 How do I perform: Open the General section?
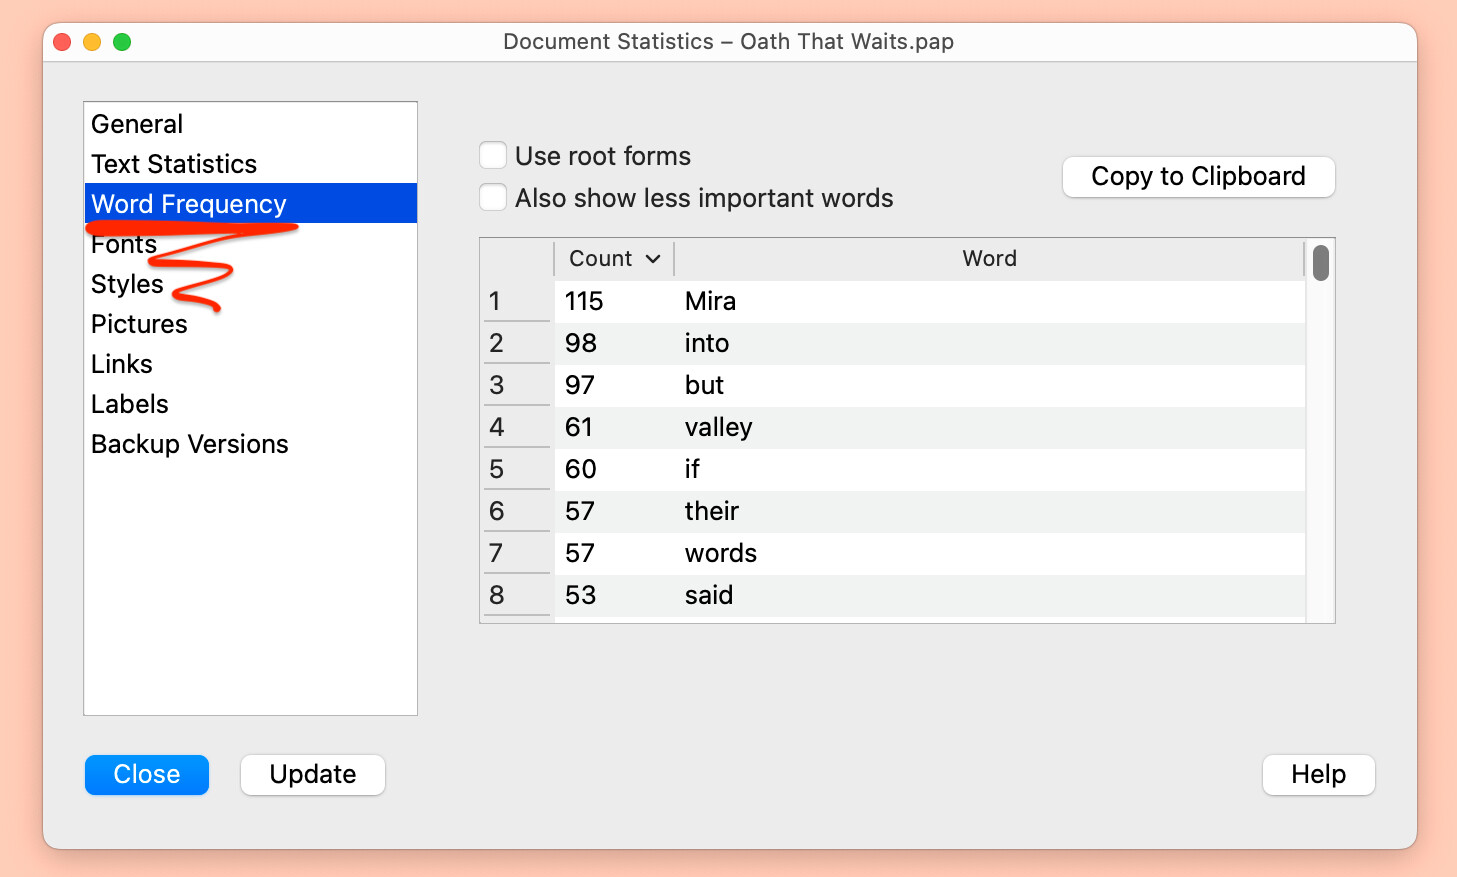coord(137,124)
